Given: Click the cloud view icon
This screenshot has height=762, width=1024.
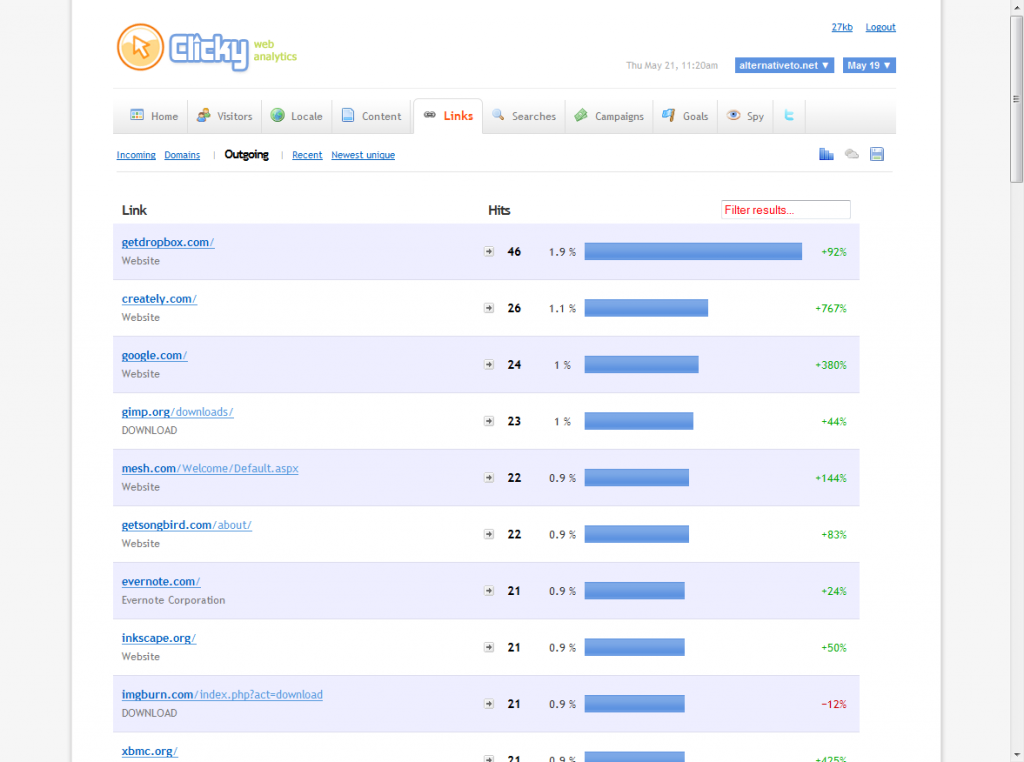Looking at the screenshot, I should click(852, 154).
